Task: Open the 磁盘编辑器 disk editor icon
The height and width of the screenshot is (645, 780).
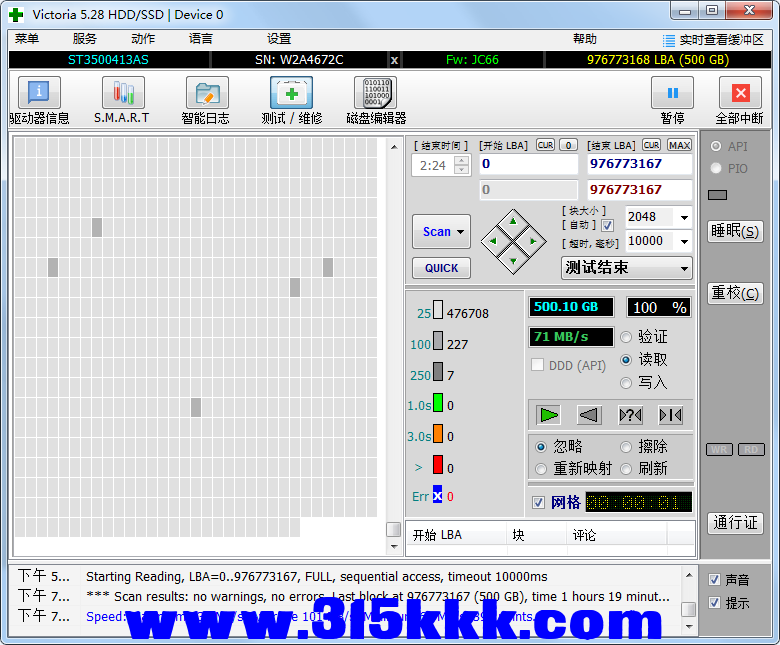Action: click(x=375, y=94)
